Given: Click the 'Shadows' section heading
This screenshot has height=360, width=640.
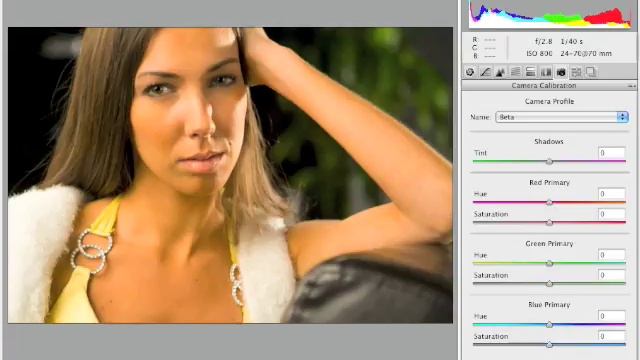Looking at the screenshot, I should tap(549, 142).
